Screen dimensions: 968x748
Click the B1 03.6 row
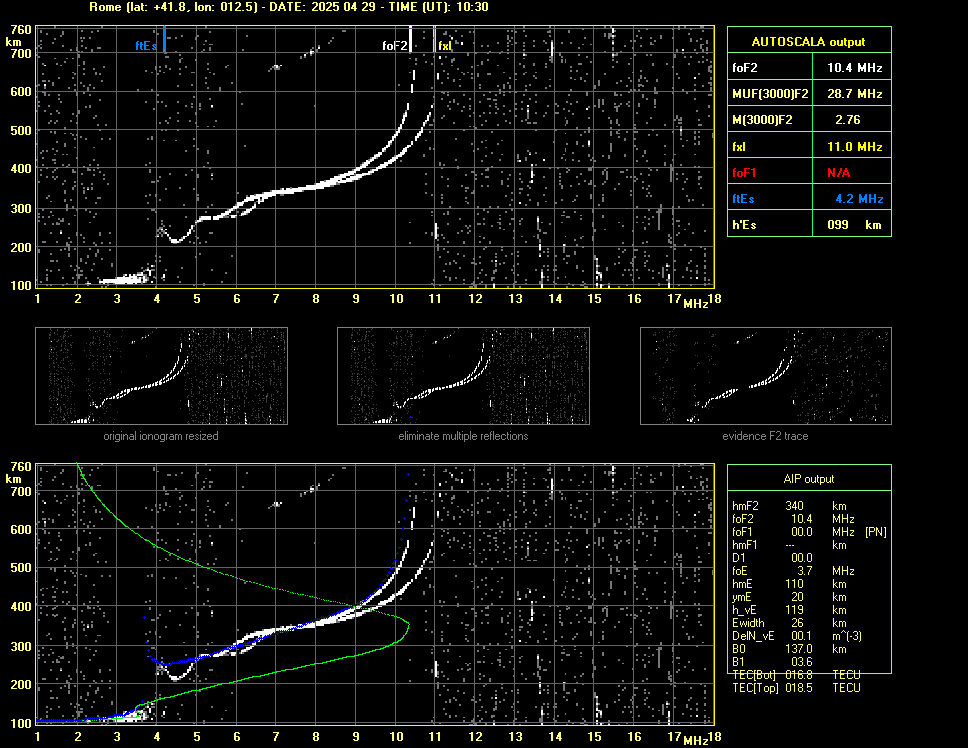click(x=772, y=662)
